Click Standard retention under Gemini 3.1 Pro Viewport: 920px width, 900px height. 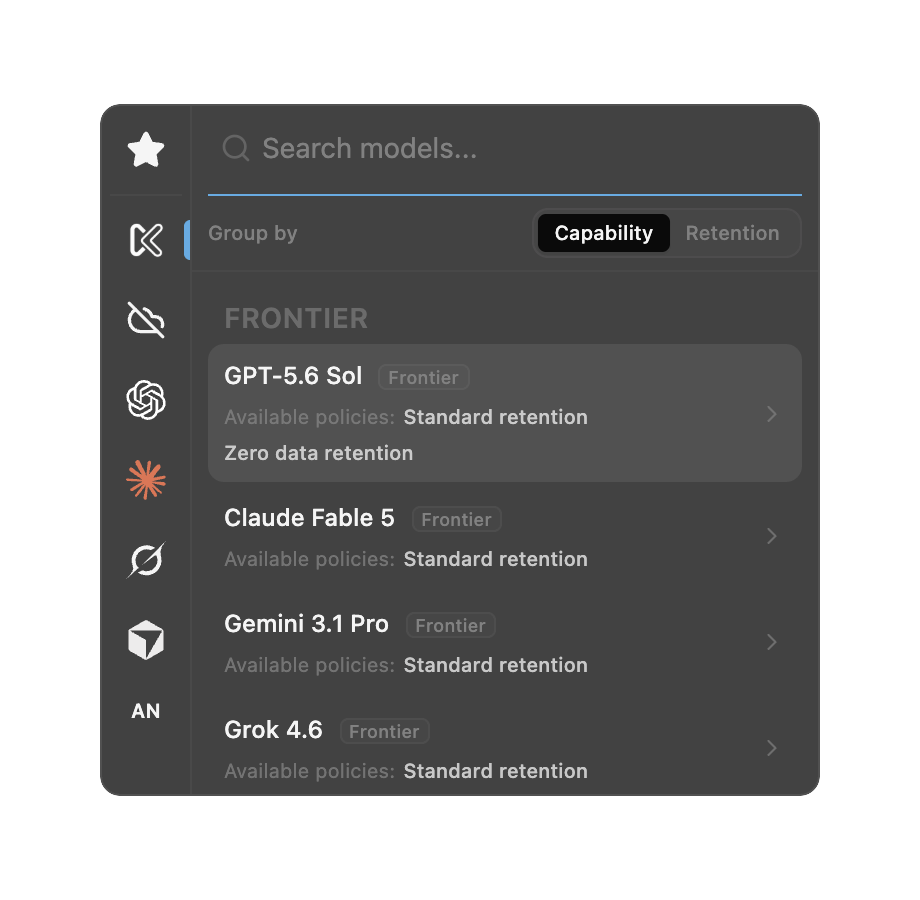(496, 665)
